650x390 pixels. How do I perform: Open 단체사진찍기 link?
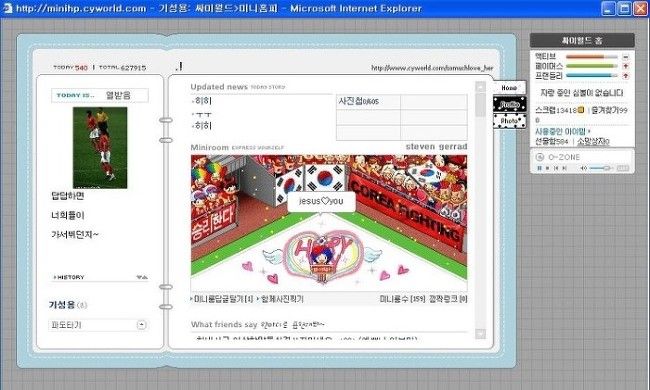click(x=282, y=299)
